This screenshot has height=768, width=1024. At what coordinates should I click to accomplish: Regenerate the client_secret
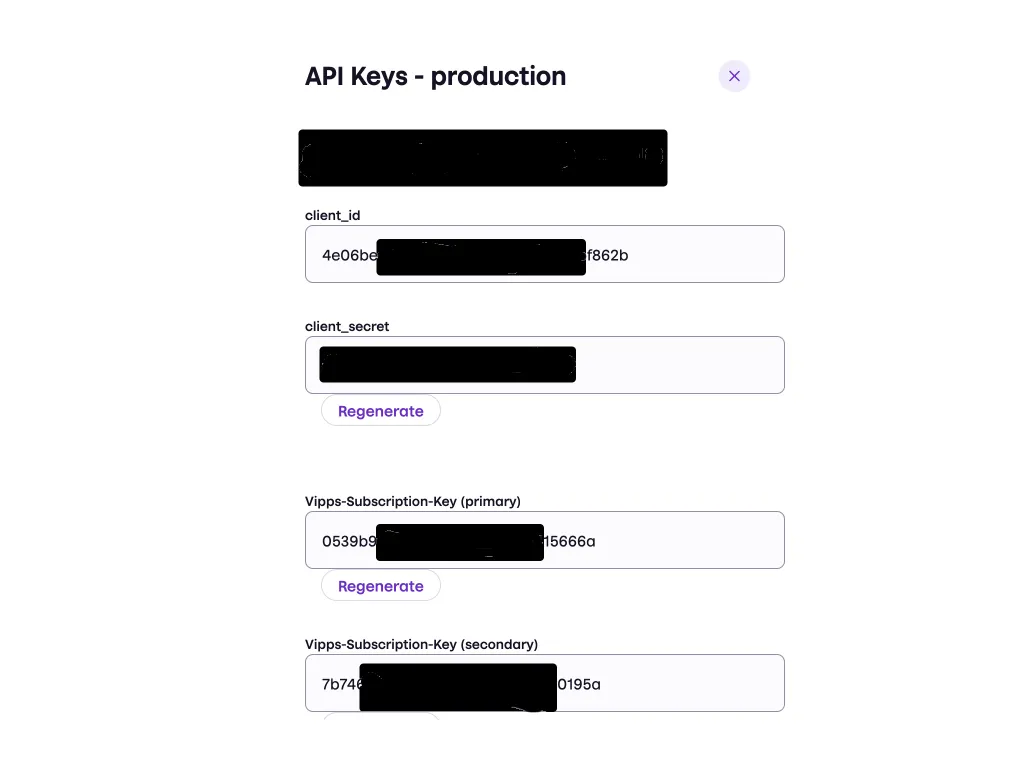[x=381, y=411]
